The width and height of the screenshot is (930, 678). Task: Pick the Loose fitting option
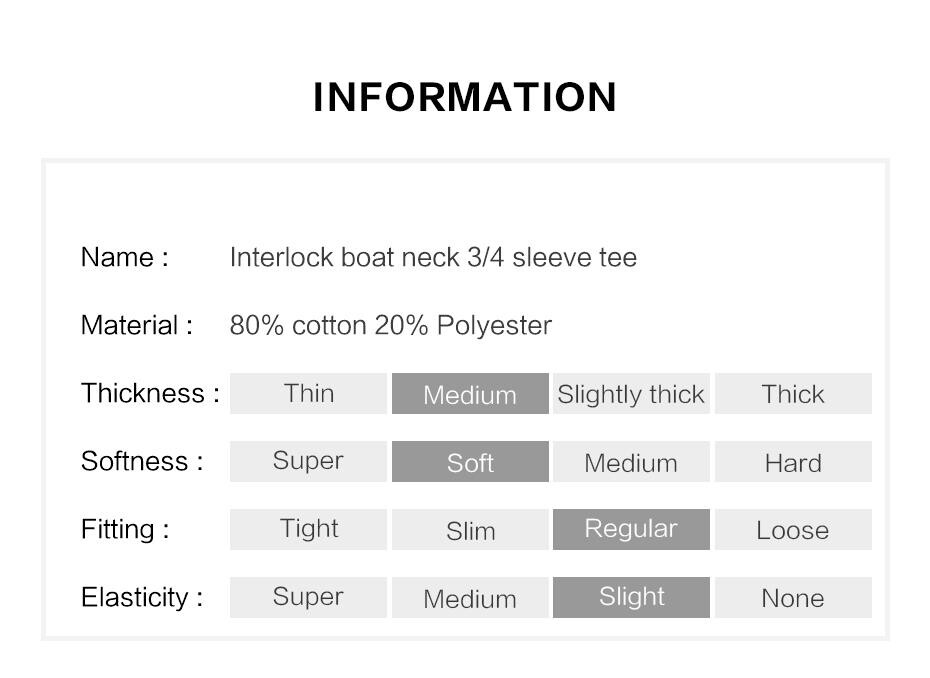[x=793, y=529]
